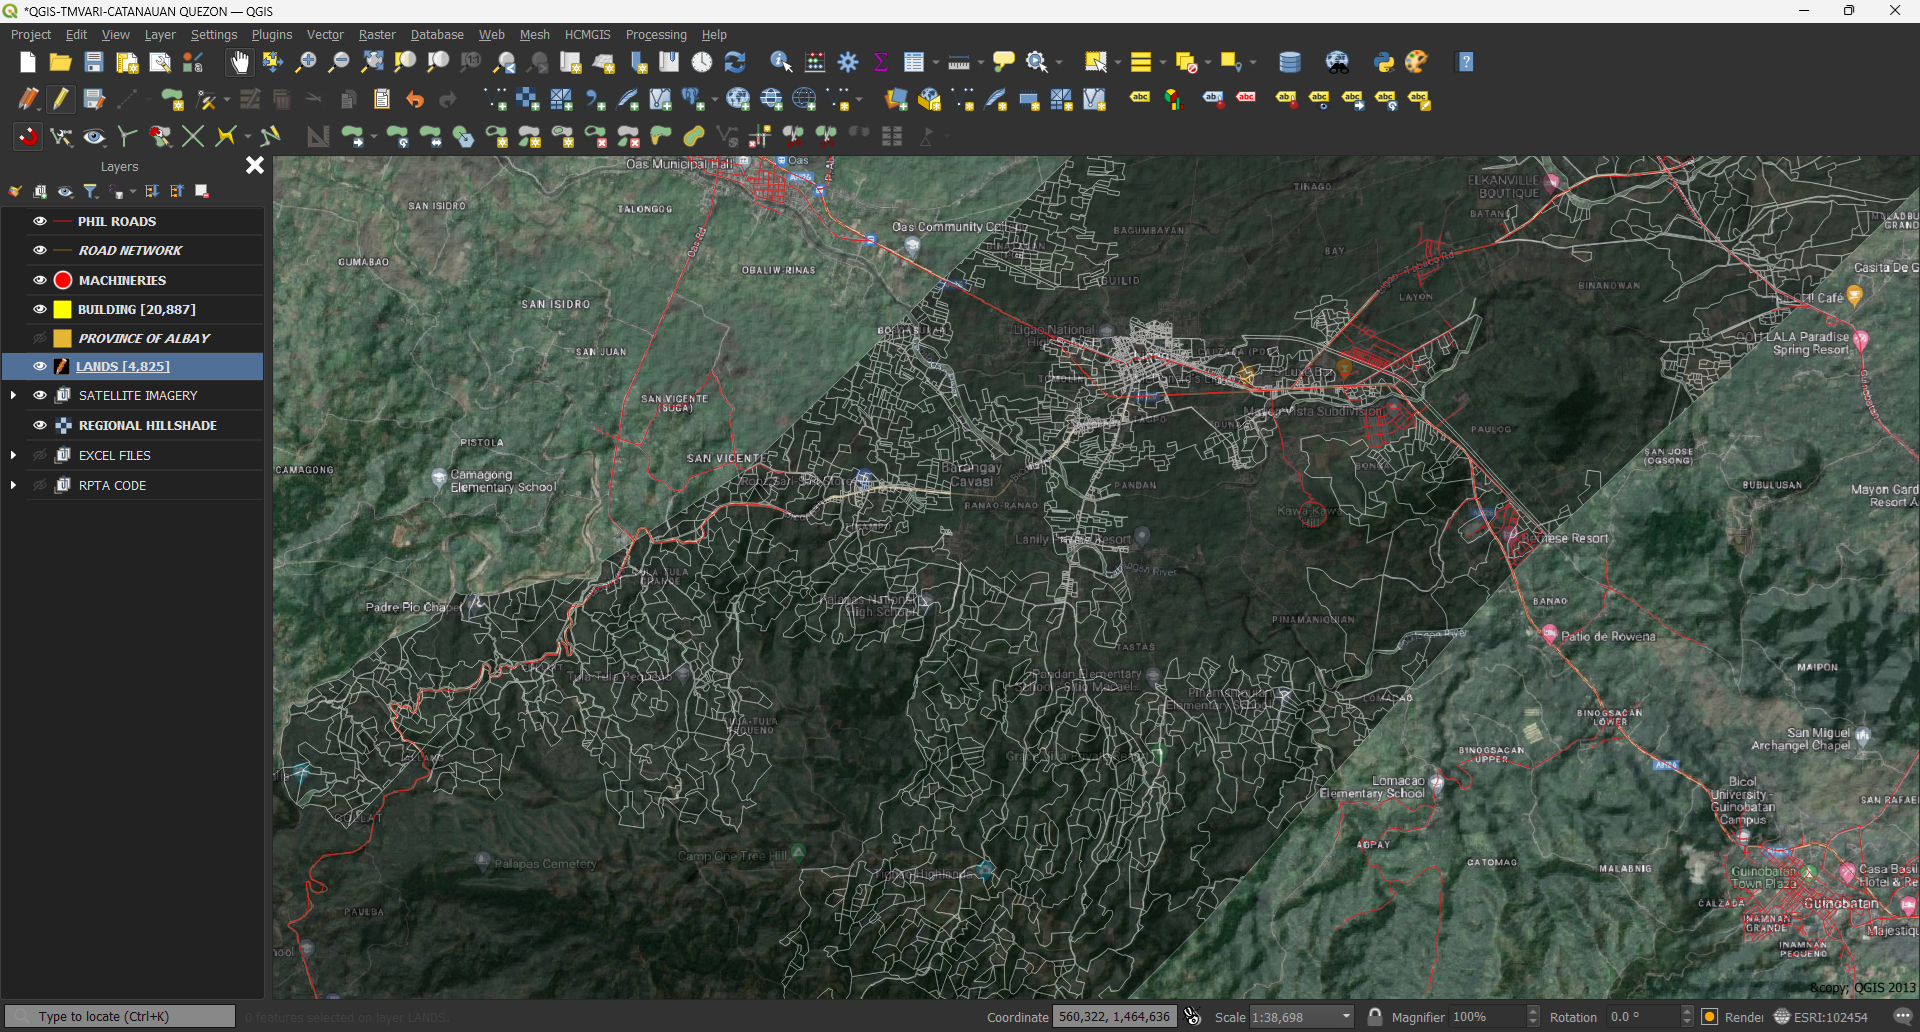Viewport: 1920px width, 1032px height.
Task: Hide the BUILDING layer
Action: point(40,309)
